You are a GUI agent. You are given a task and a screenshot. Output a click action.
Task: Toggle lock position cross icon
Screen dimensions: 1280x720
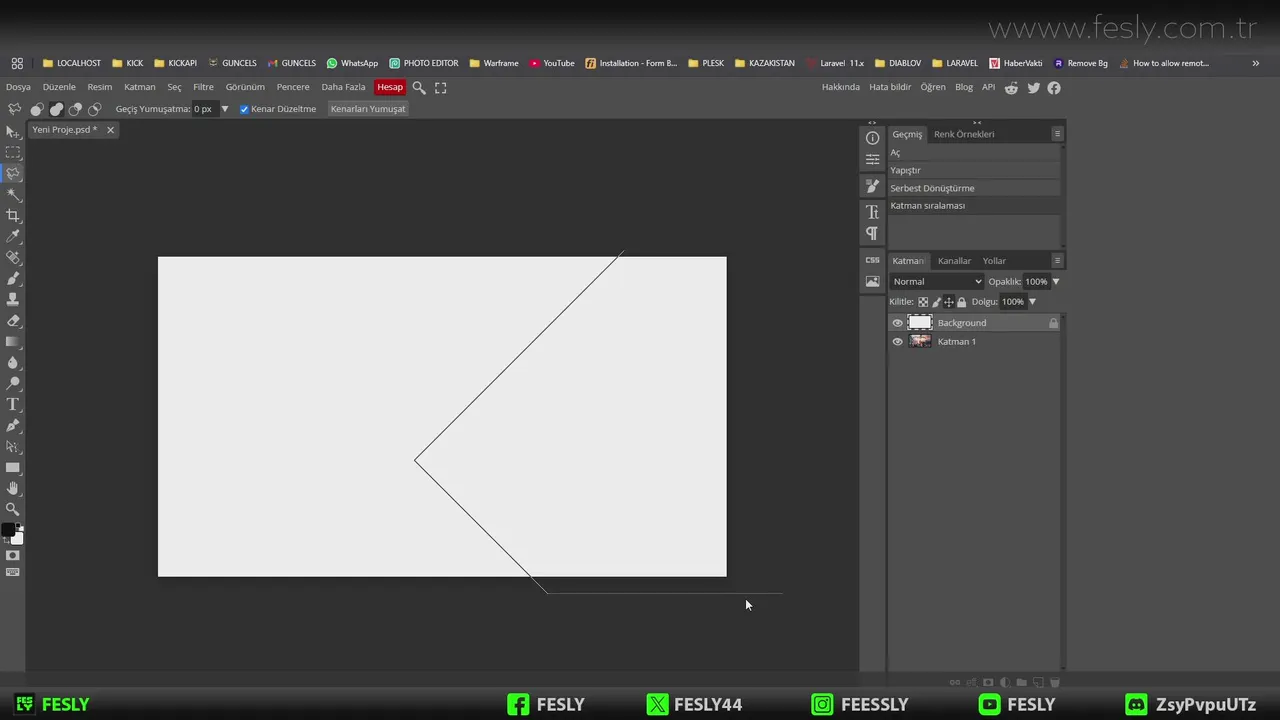tap(949, 302)
